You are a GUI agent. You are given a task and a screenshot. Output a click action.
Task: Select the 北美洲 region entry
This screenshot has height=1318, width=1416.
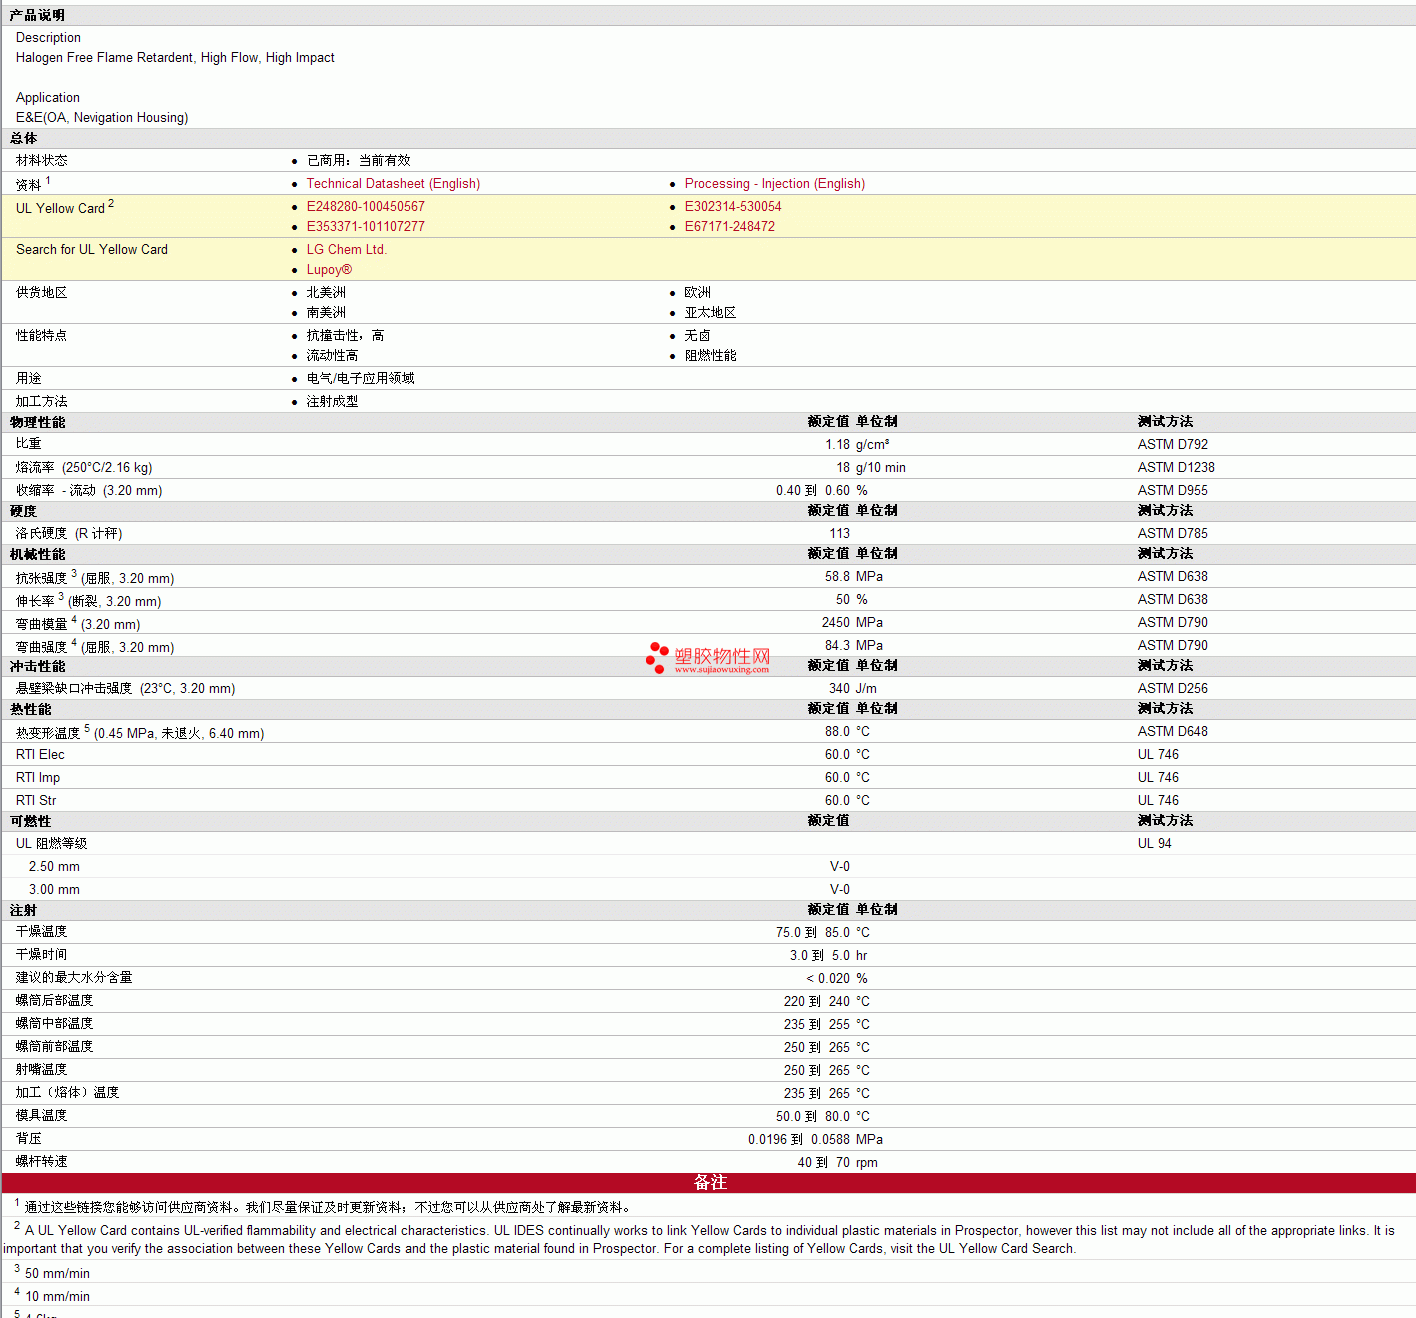(326, 293)
